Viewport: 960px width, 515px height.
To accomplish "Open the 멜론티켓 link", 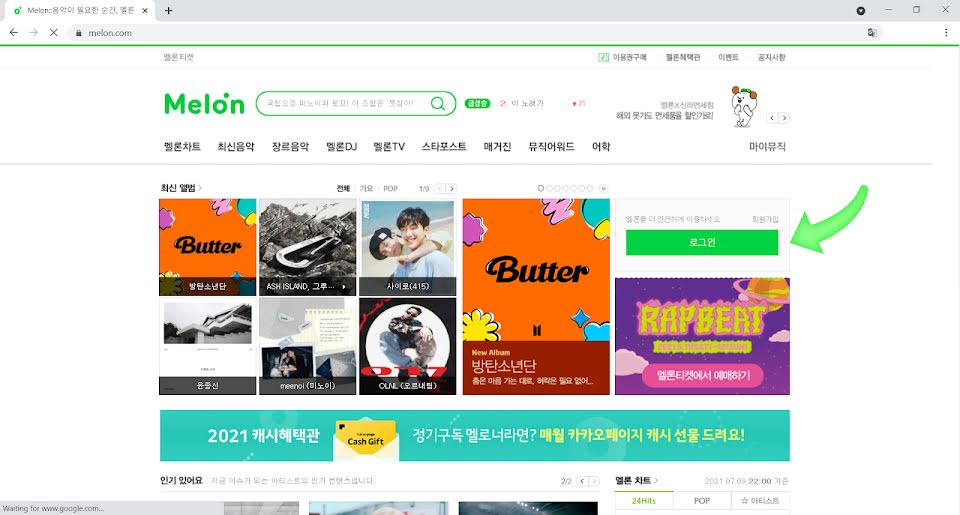I will coord(178,57).
